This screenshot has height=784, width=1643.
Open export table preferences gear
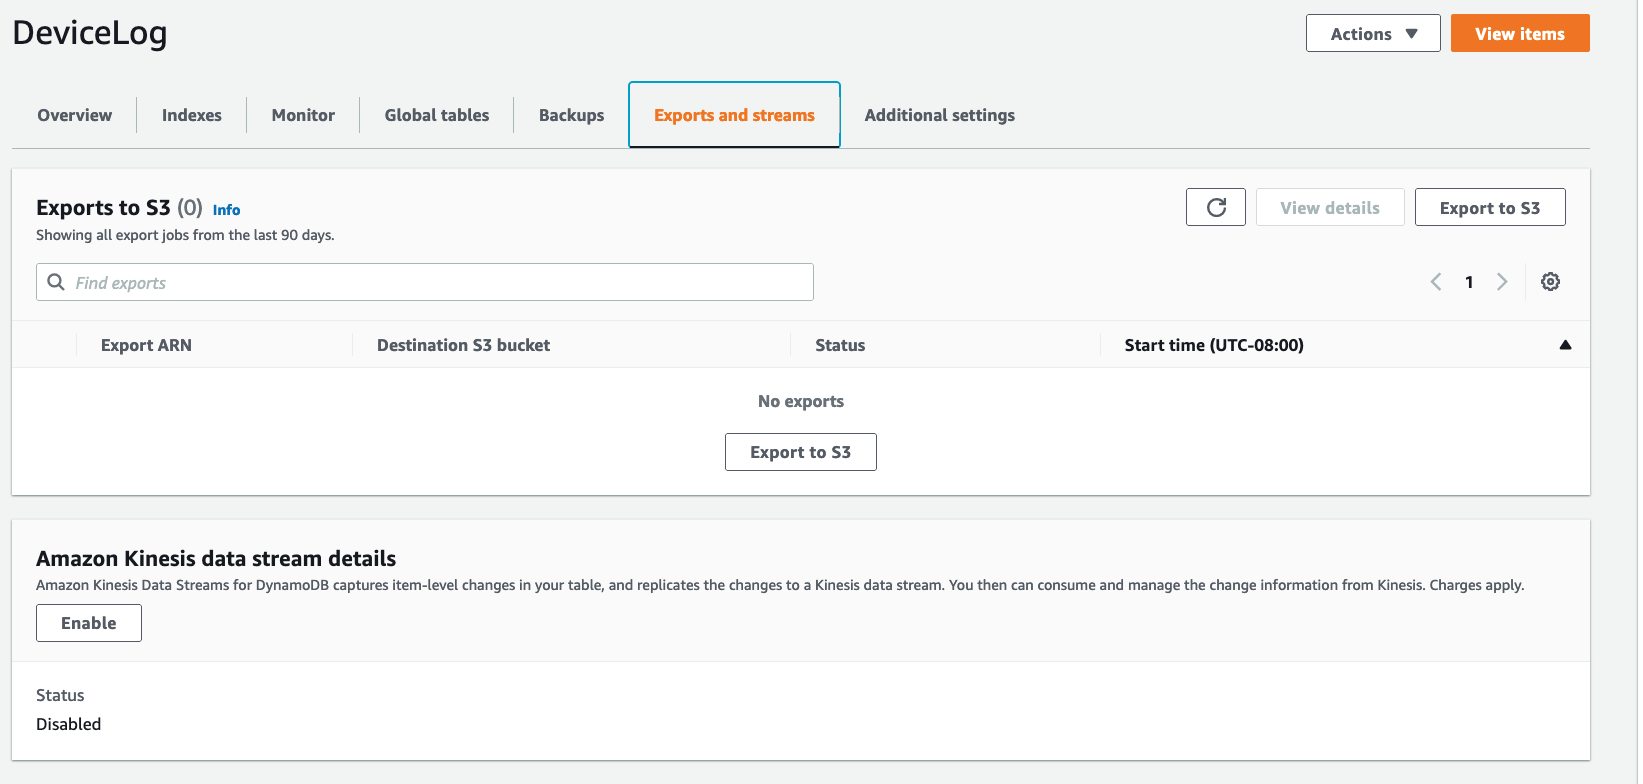(x=1550, y=282)
